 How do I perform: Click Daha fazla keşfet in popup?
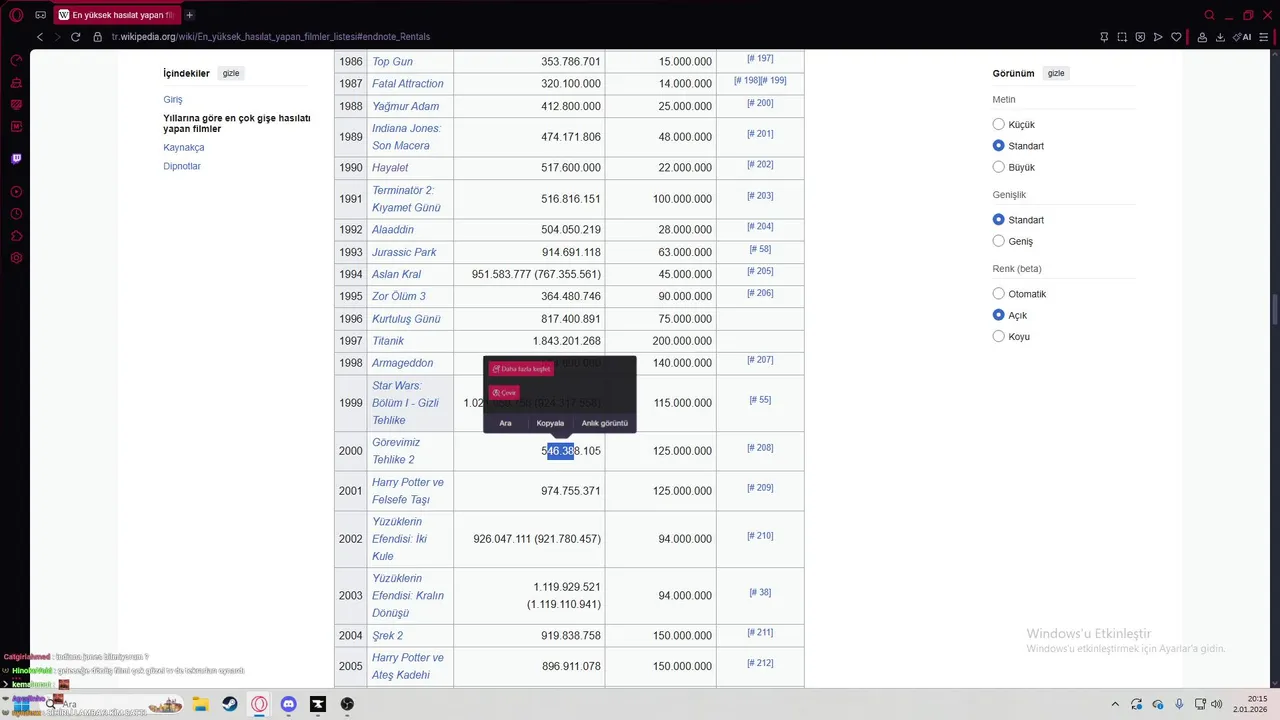pos(521,369)
